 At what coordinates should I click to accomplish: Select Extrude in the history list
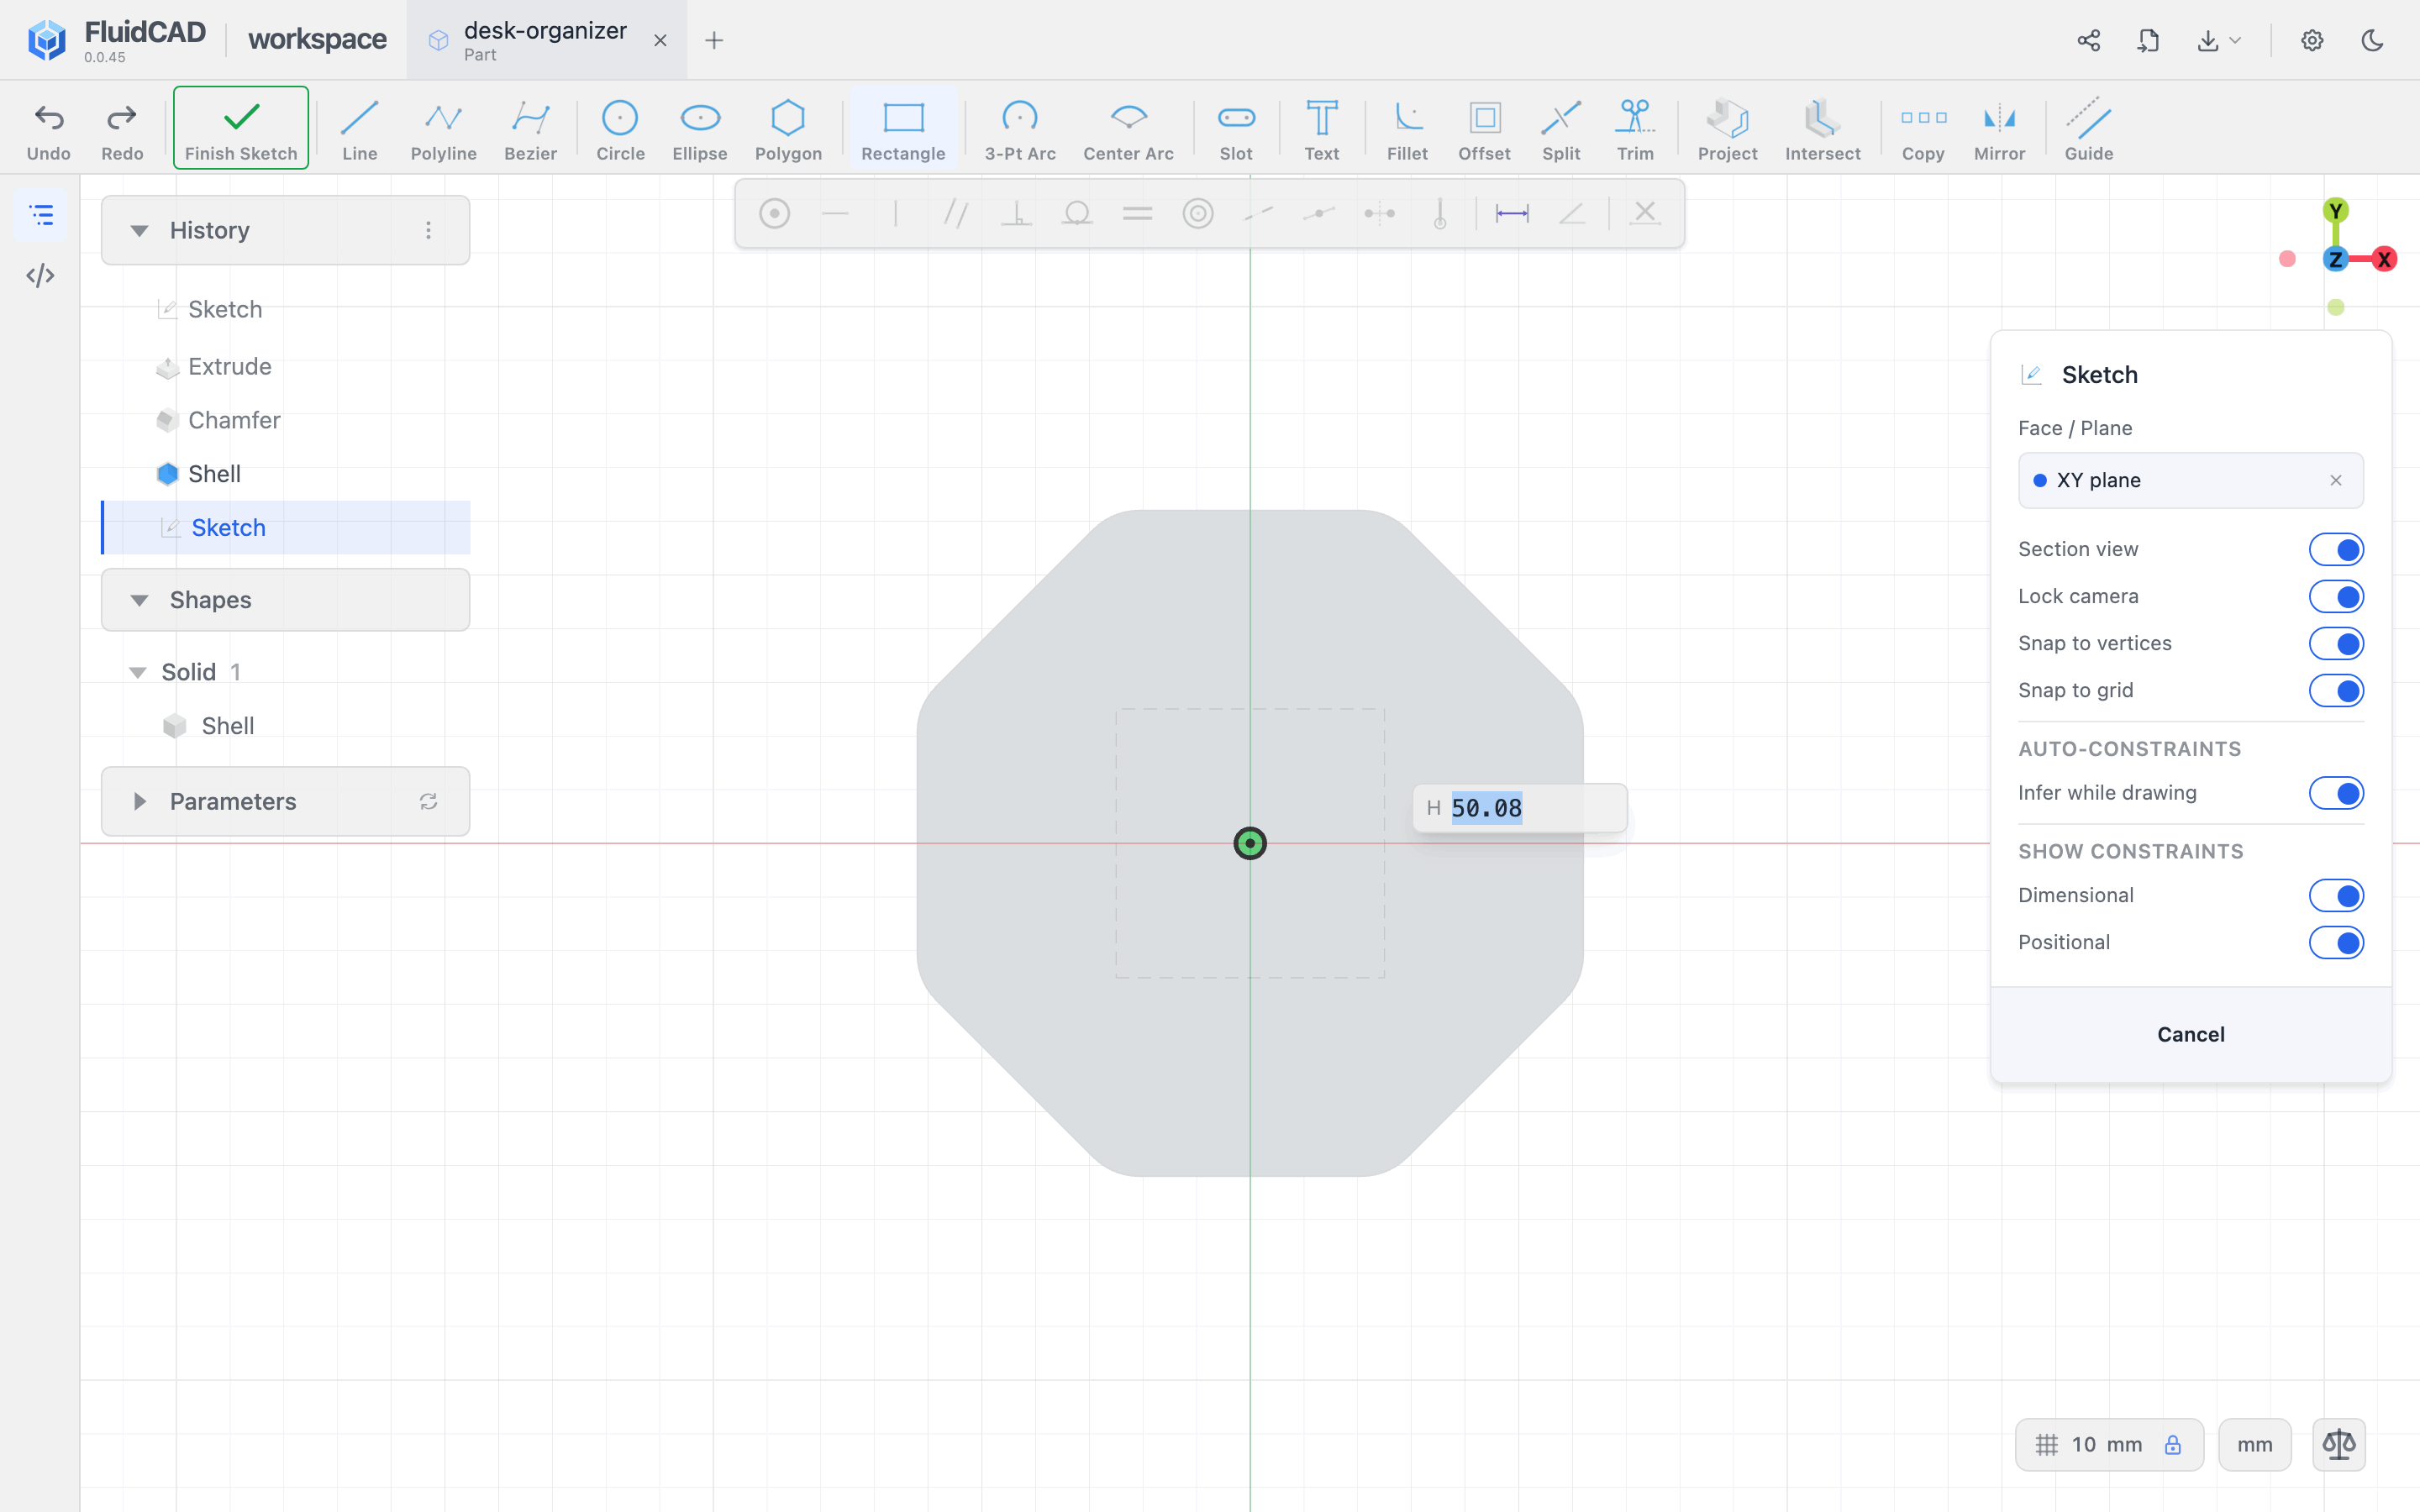pyautogui.click(x=230, y=367)
